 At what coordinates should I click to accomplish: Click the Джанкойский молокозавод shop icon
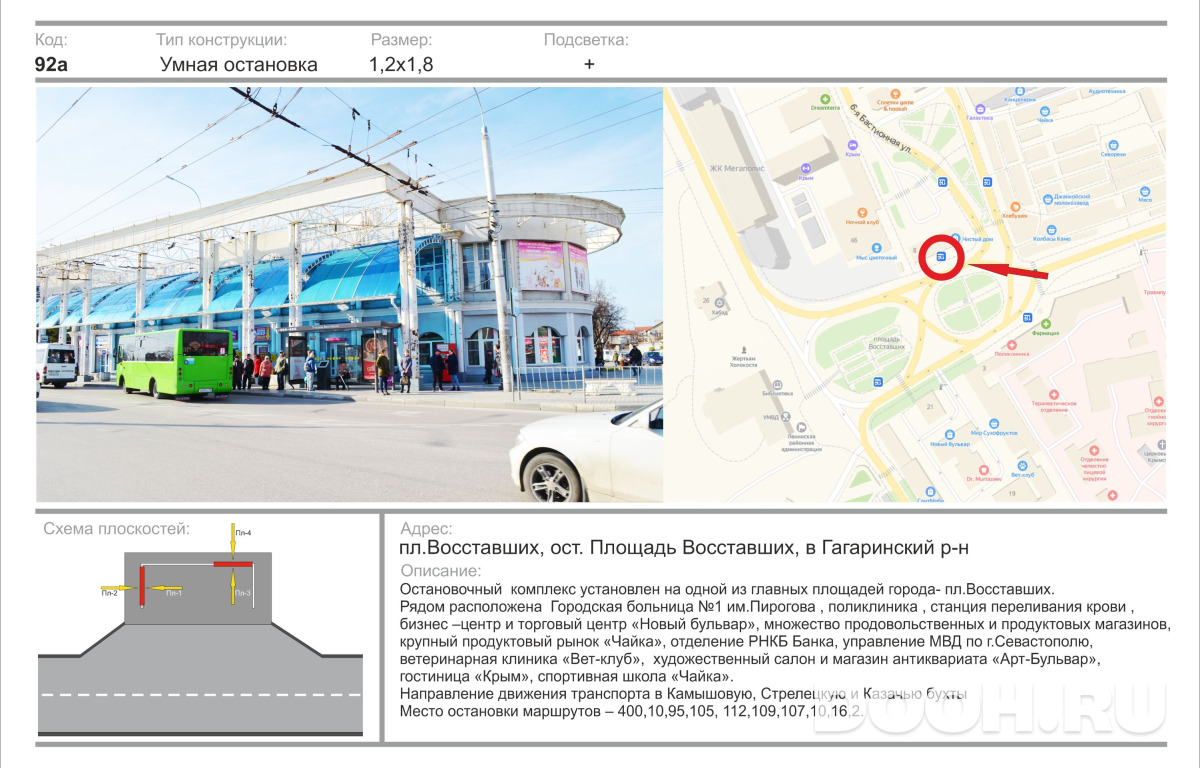point(1046,199)
